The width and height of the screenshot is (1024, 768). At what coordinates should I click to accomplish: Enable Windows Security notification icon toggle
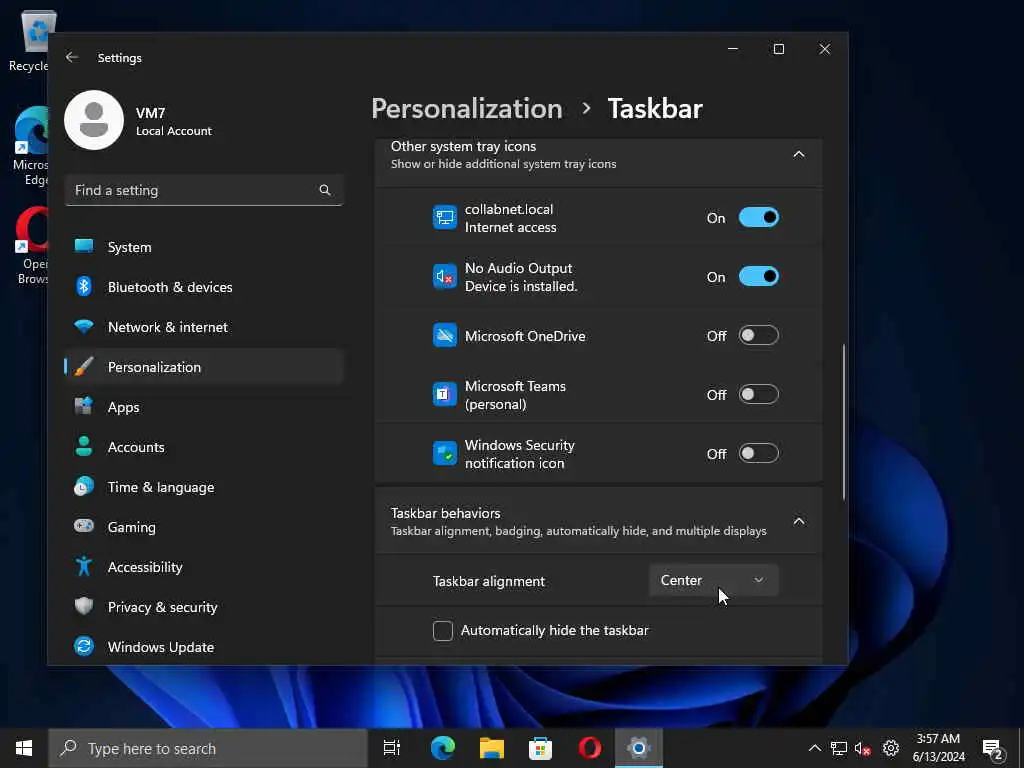click(759, 453)
